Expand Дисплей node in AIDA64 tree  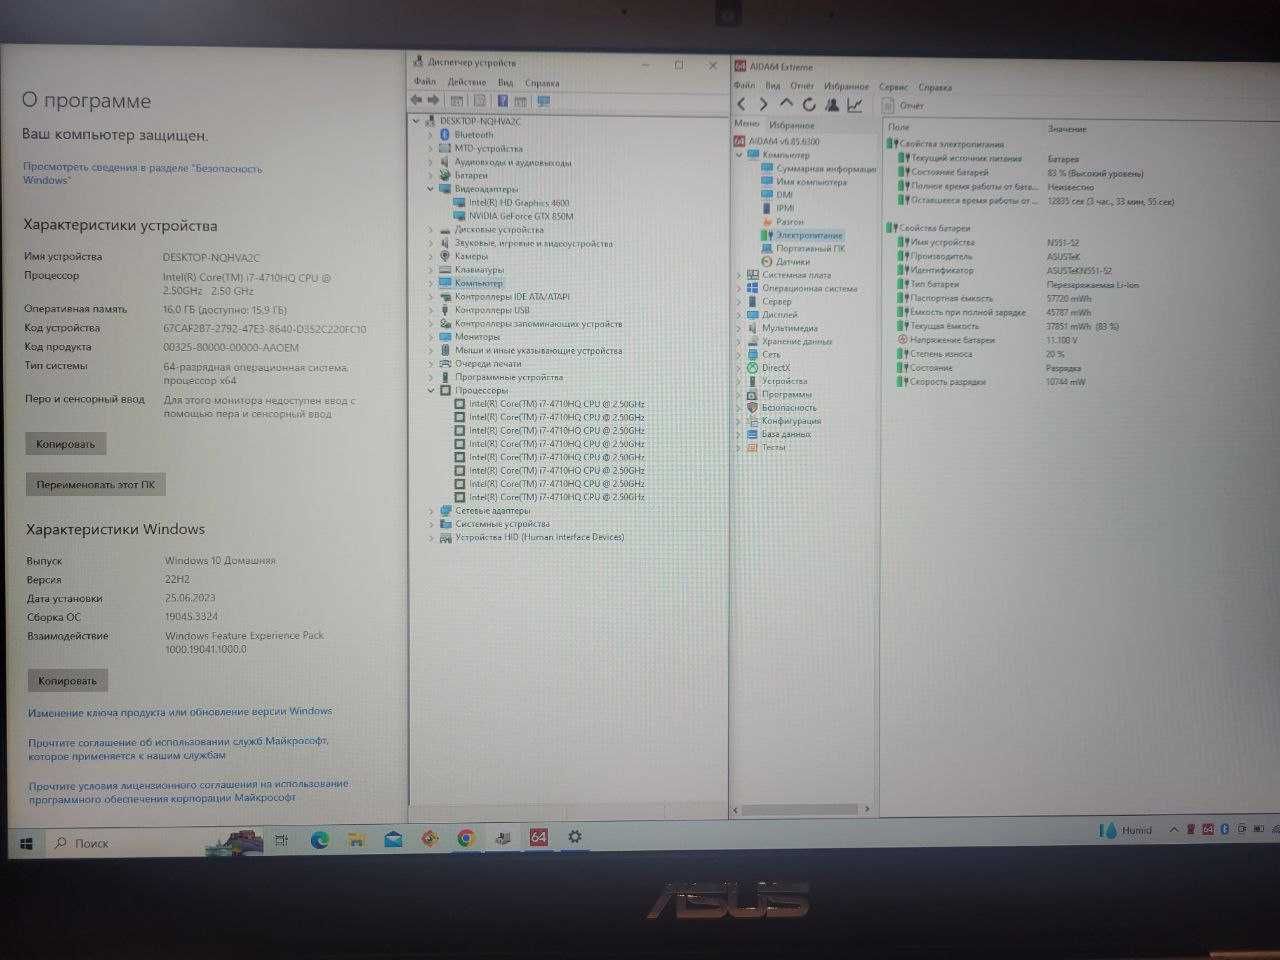pos(740,315)
